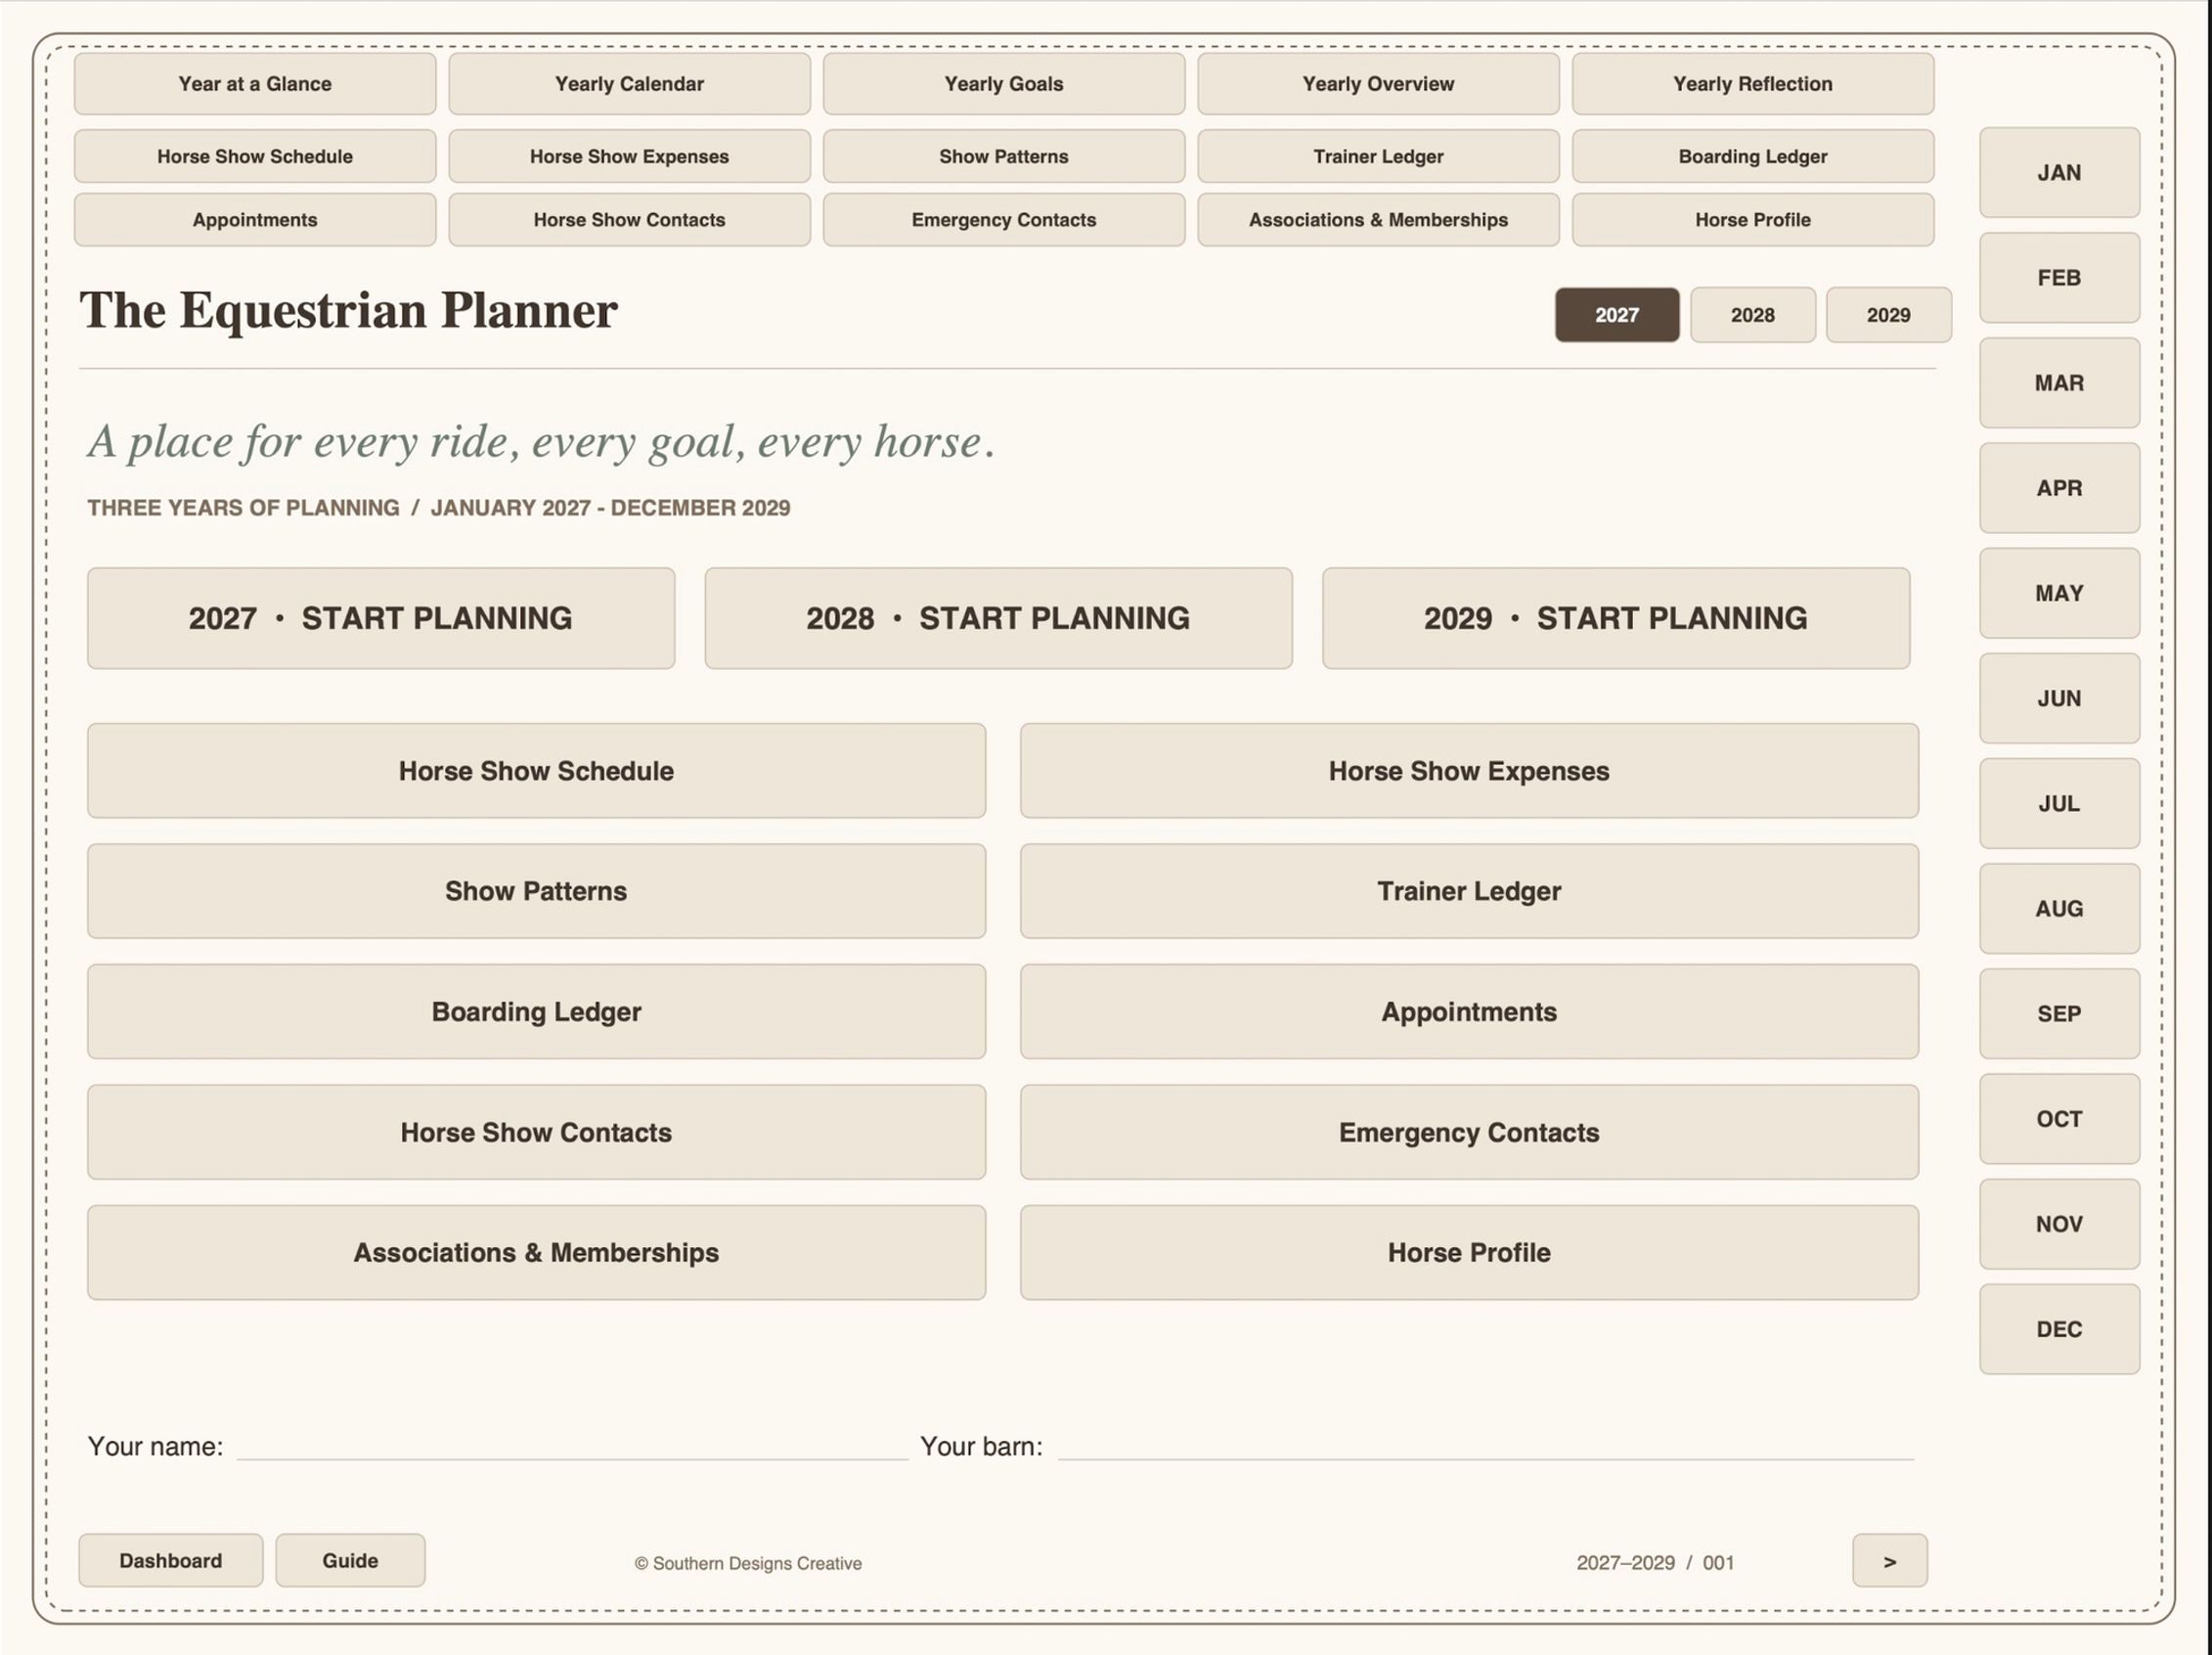The image size is (2212, 1655).
Task: Open the SEP month tab
Action: pos(2060,1014)
